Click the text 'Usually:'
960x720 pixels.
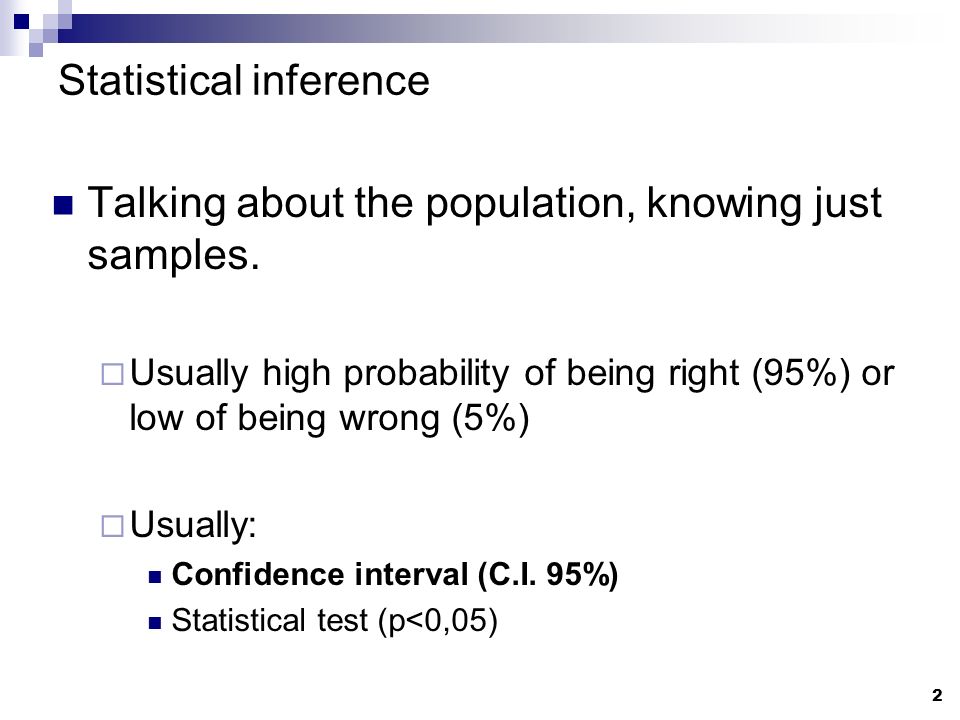coord(193,525)
